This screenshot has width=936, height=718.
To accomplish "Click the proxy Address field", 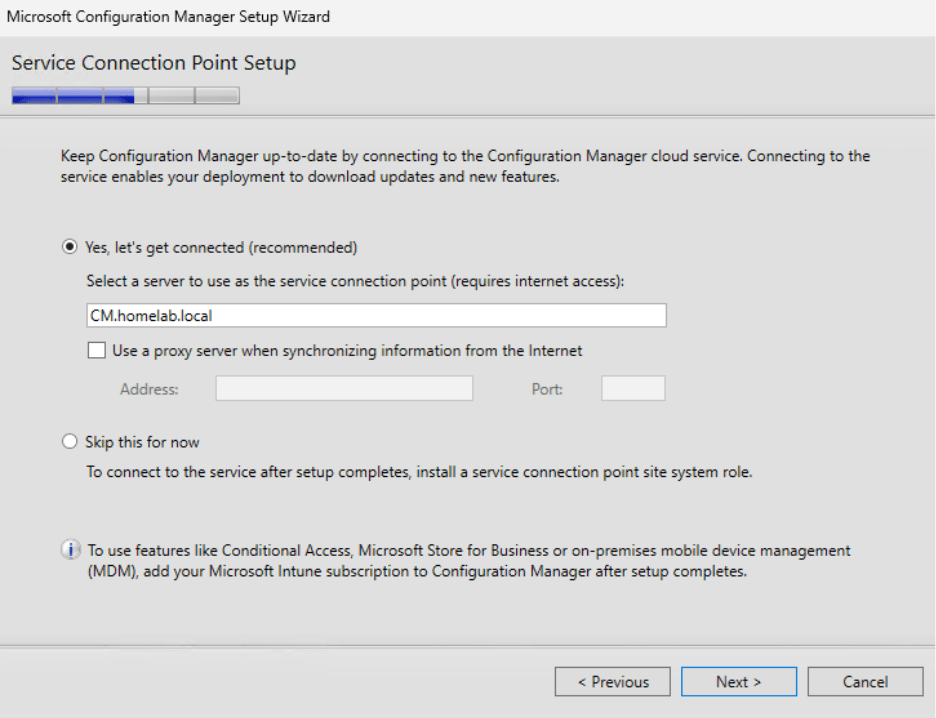I will 344,388.
